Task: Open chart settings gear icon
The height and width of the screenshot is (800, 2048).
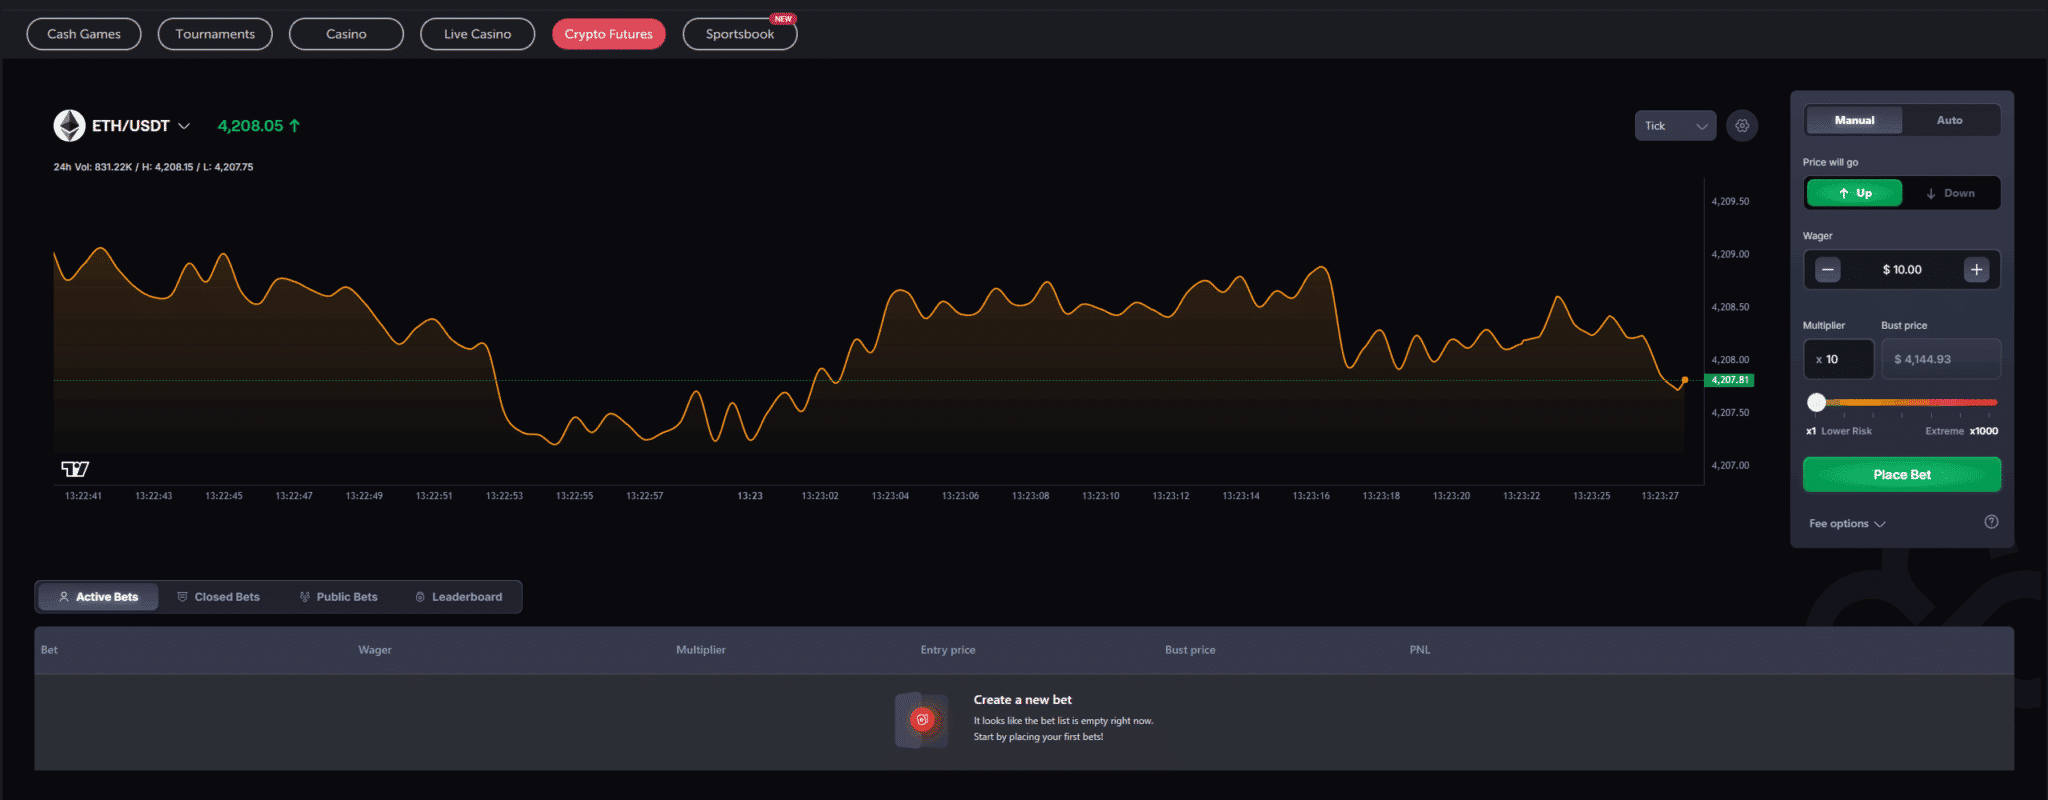Action: tap(1742, 126)
